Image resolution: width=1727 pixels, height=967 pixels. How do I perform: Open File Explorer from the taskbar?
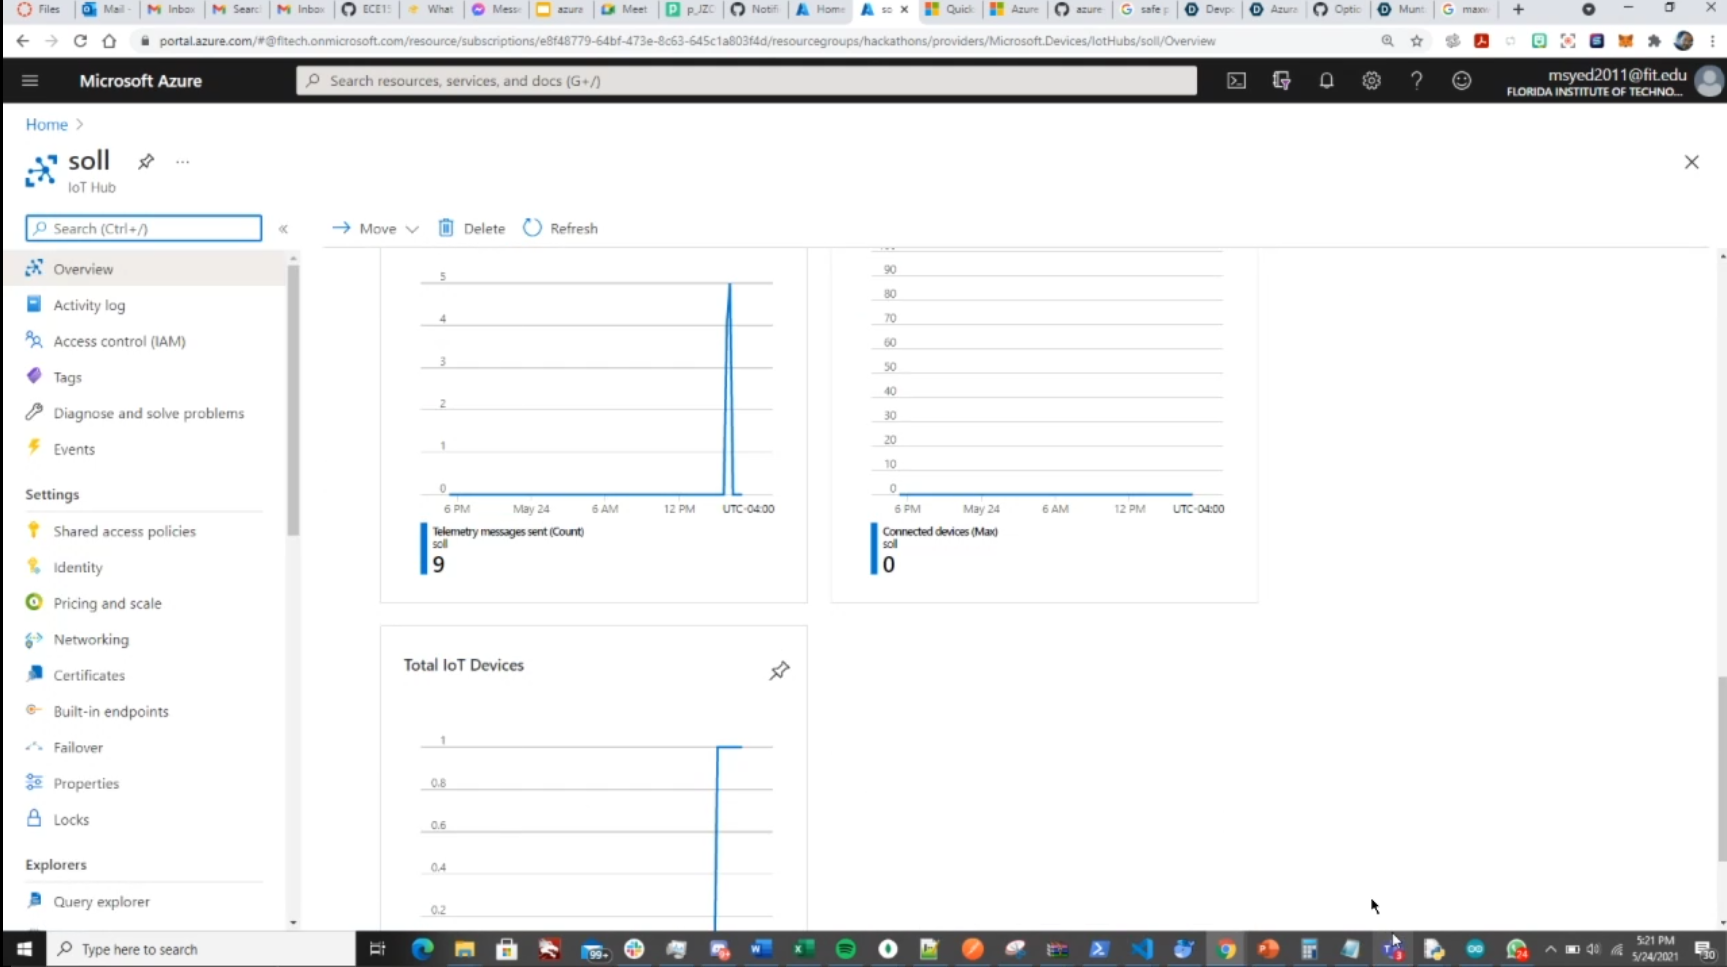coord(464,949)
